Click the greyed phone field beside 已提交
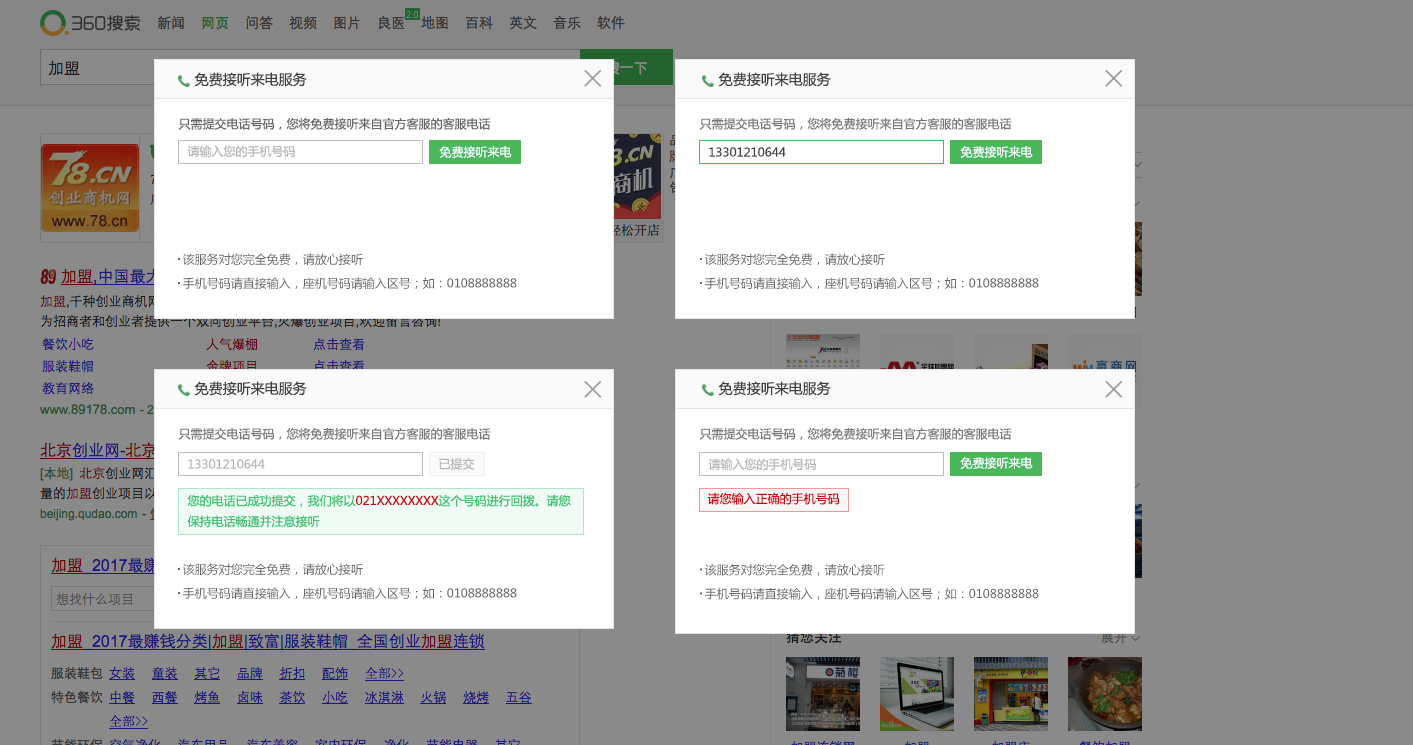Screen dimensions: 1413x745 tap(300, 464)
